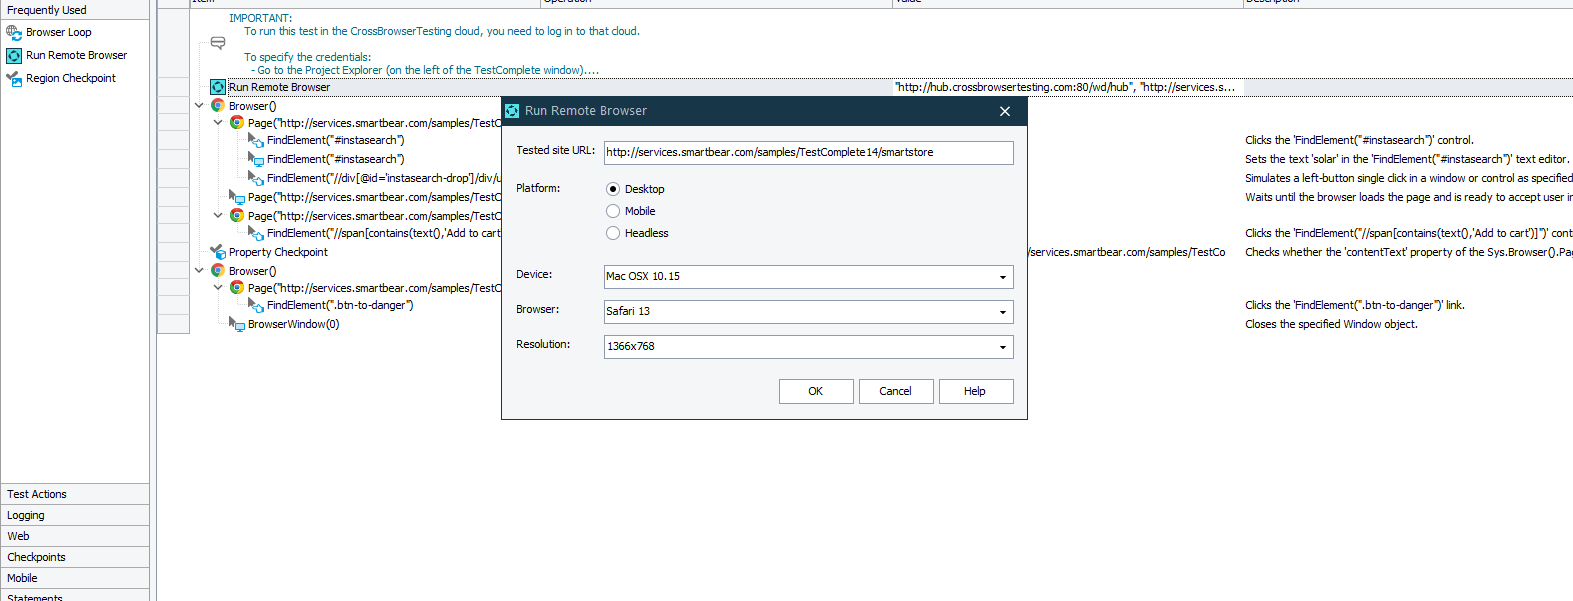Click the BrowserWindow(0) operation icon
1573x601 pixels.
(x=237, y=324)
